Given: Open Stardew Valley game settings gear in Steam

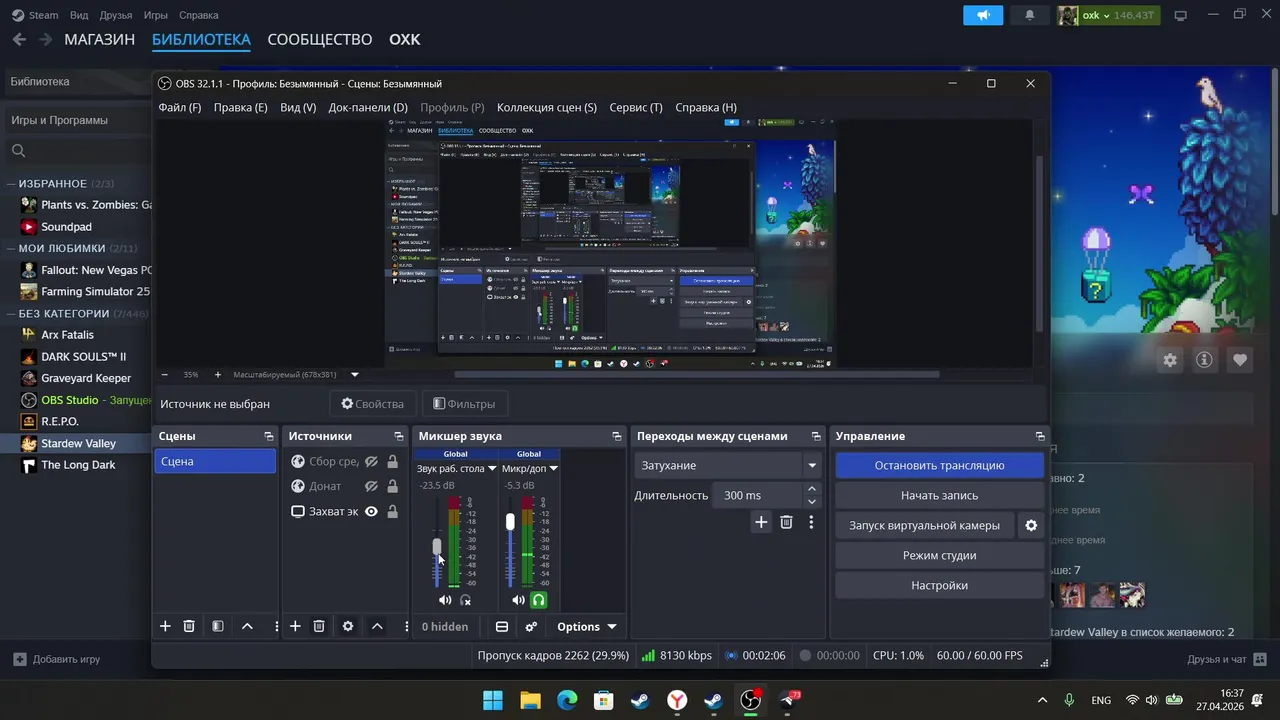Looking at the screenshot, I should 1170,360.
